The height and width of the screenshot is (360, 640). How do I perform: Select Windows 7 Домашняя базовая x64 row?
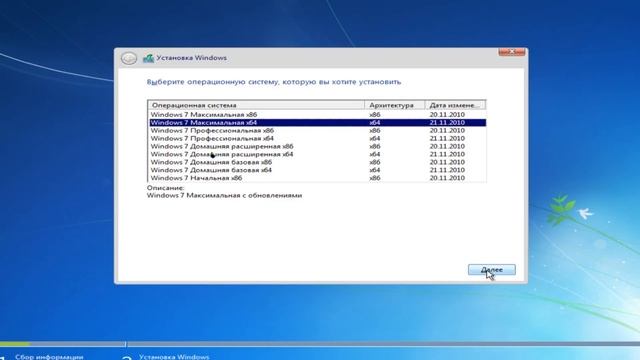(317, 170)
